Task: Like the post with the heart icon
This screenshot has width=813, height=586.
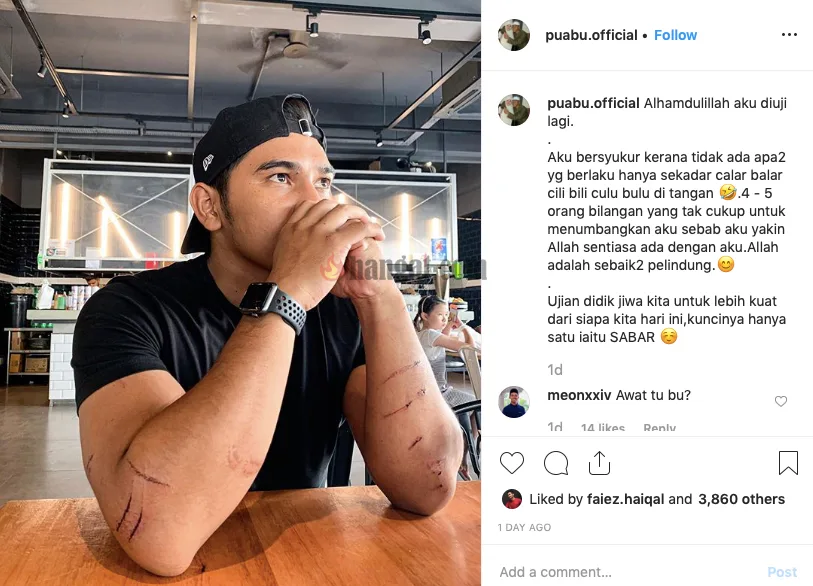Action: [512, 463]
